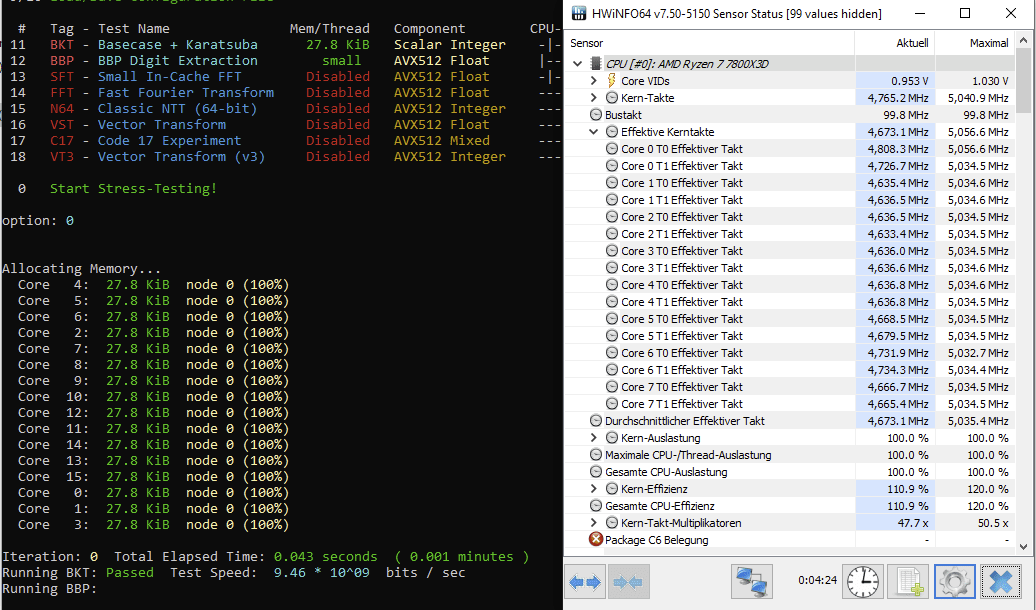Click the icon beside Core 7 T1 Effektiver Takt
This screenshot has height=610, width=1036.
coord(612,404)
